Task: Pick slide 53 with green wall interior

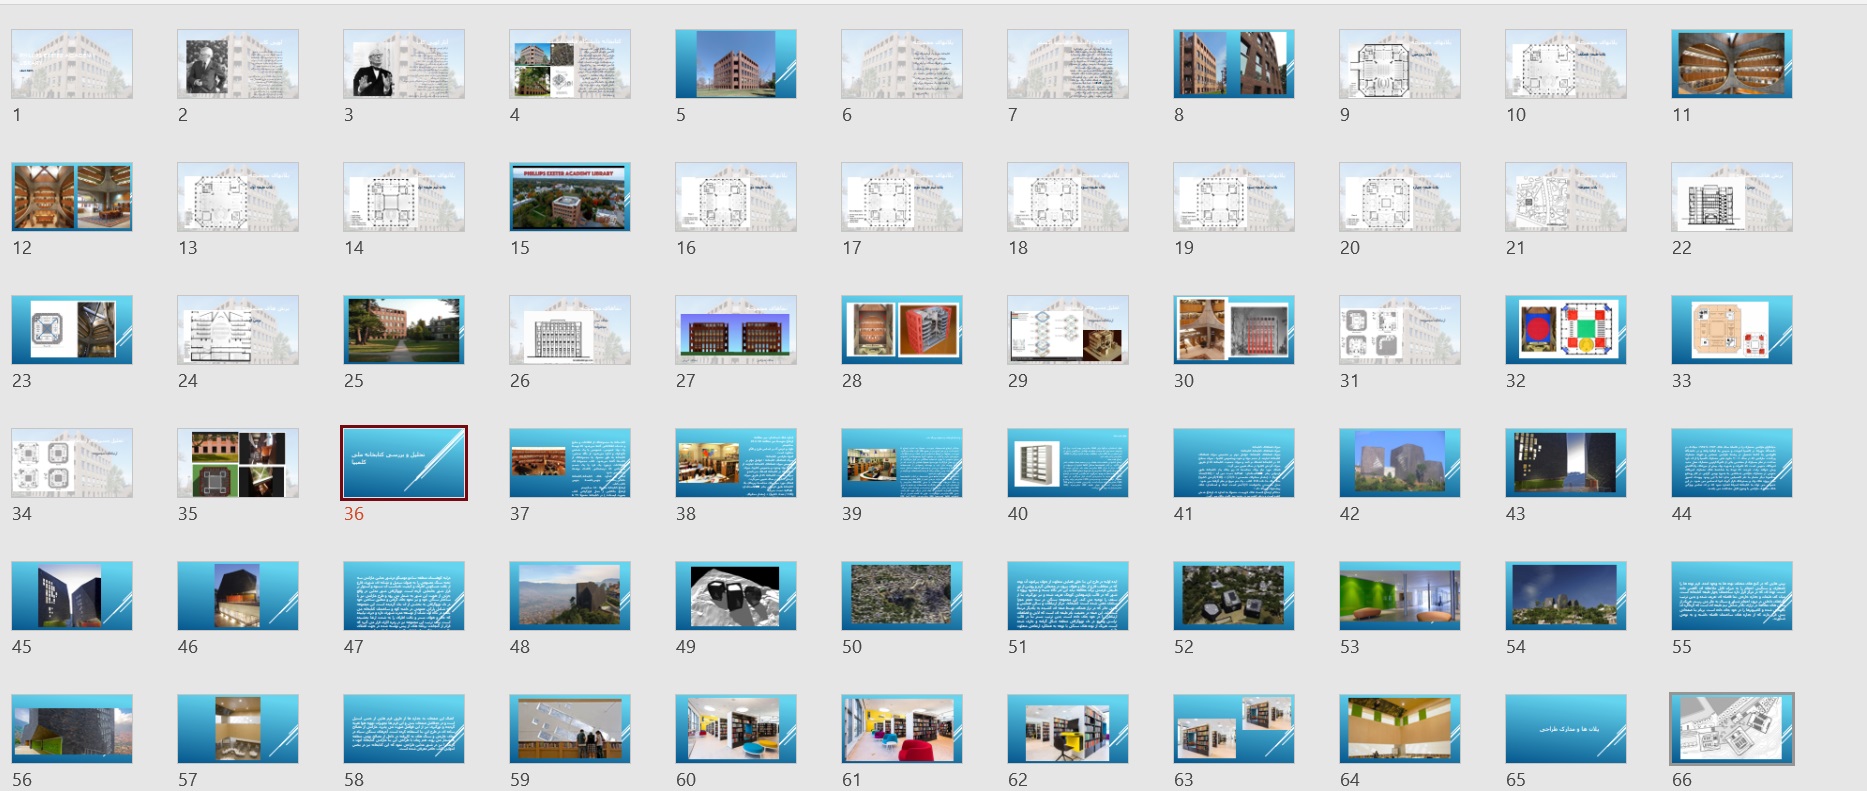Action: pos(1400,596)
